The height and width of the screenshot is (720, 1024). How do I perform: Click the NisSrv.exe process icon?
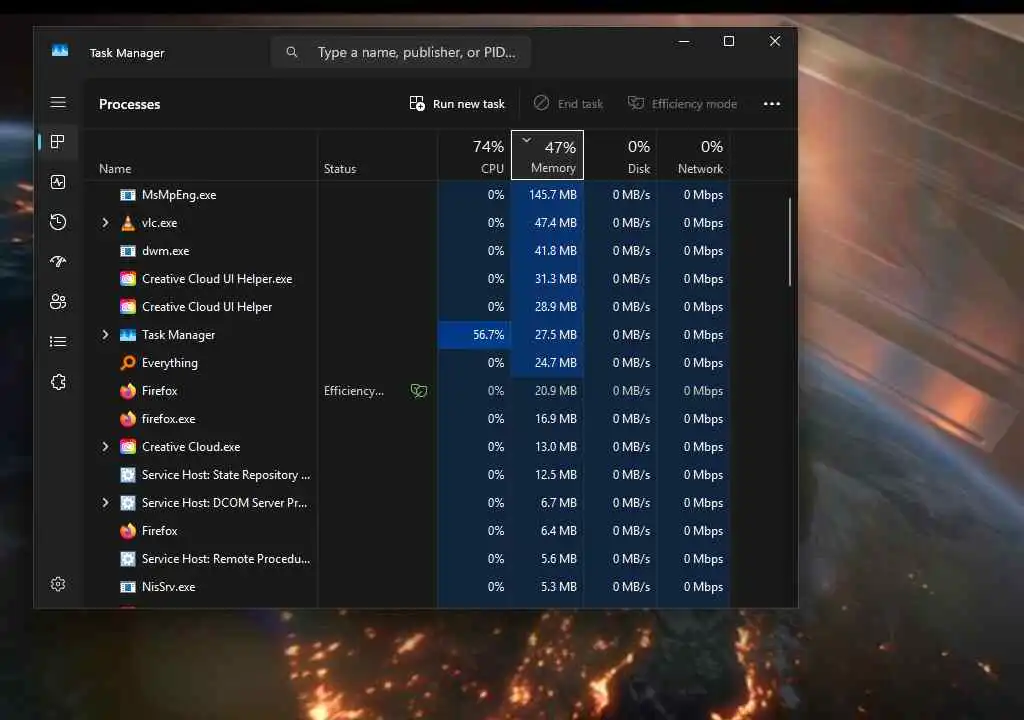tap(128, 587)
